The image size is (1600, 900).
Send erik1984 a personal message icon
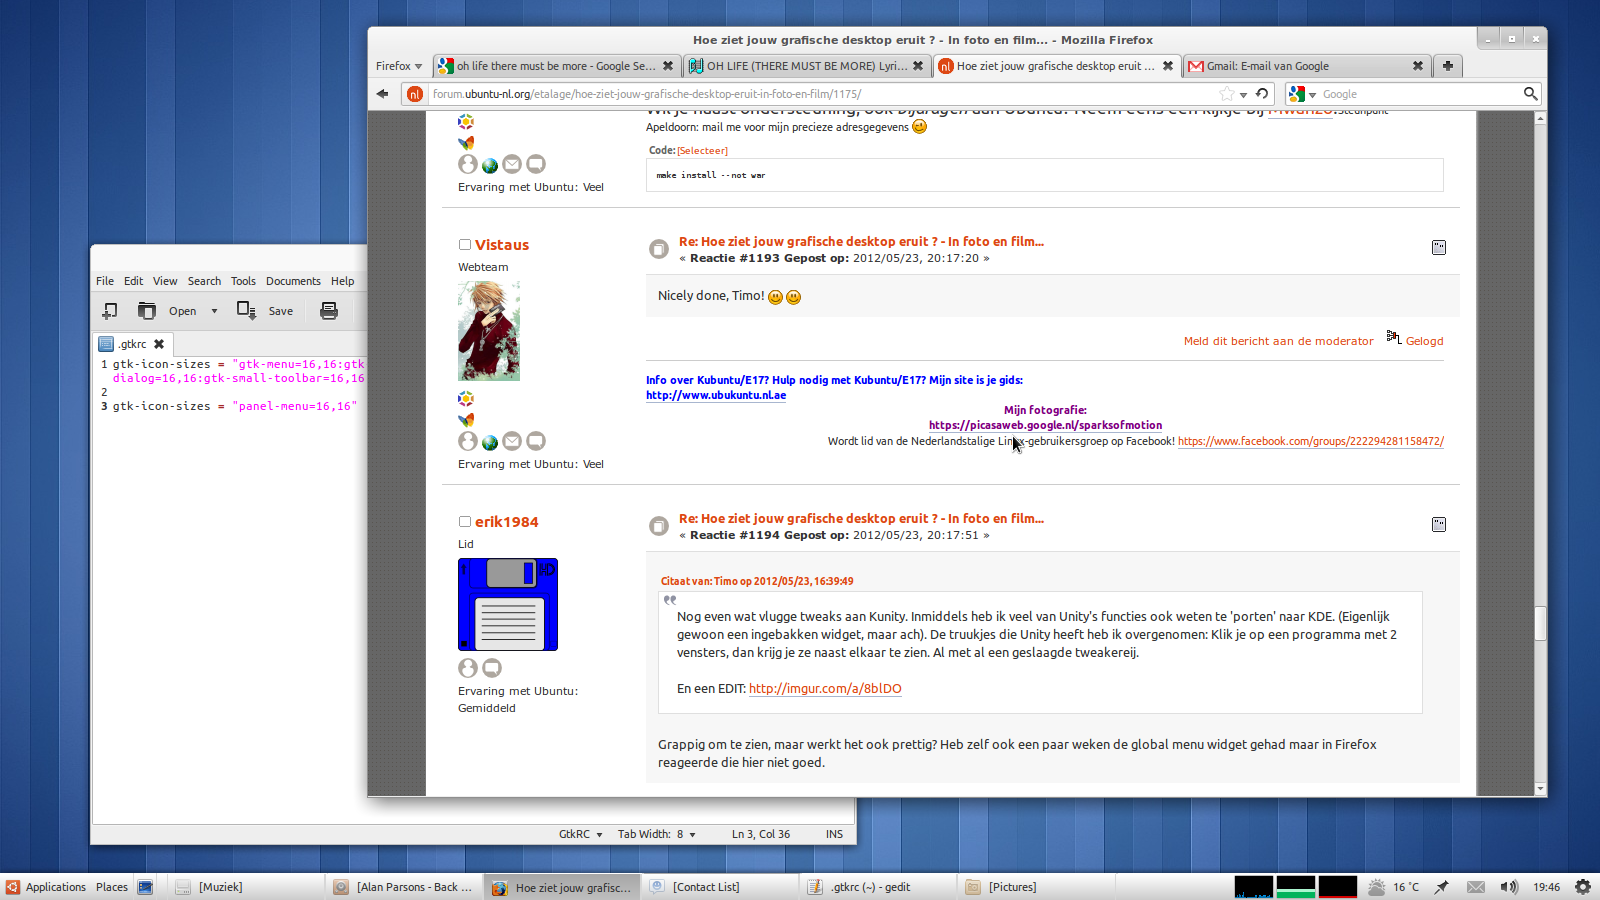[x=492, y=668]
